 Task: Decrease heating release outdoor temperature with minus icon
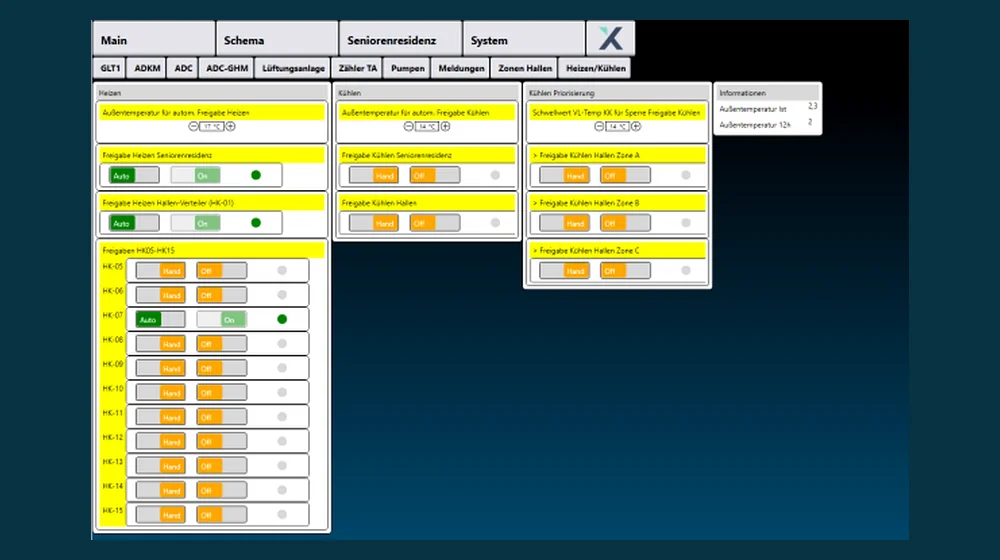coord(193,126)
